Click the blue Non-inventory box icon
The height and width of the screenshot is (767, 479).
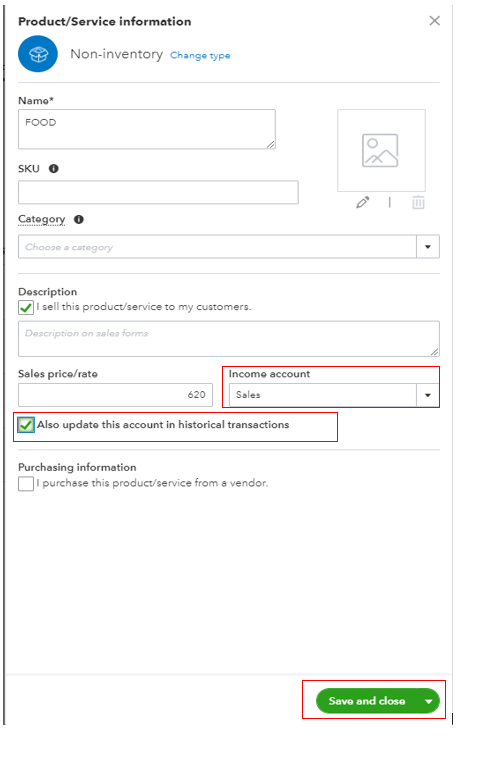coord(38,54)
